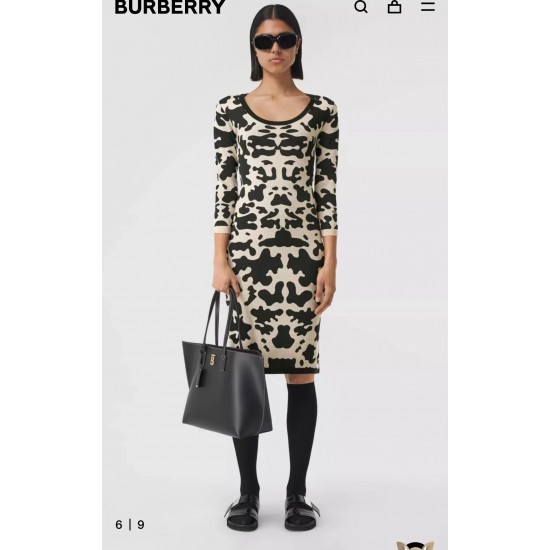Image resolution: width=550 pixels, height=550 pixels.
Task: Click the model's black sunglasses
Action: click(276, 42)
